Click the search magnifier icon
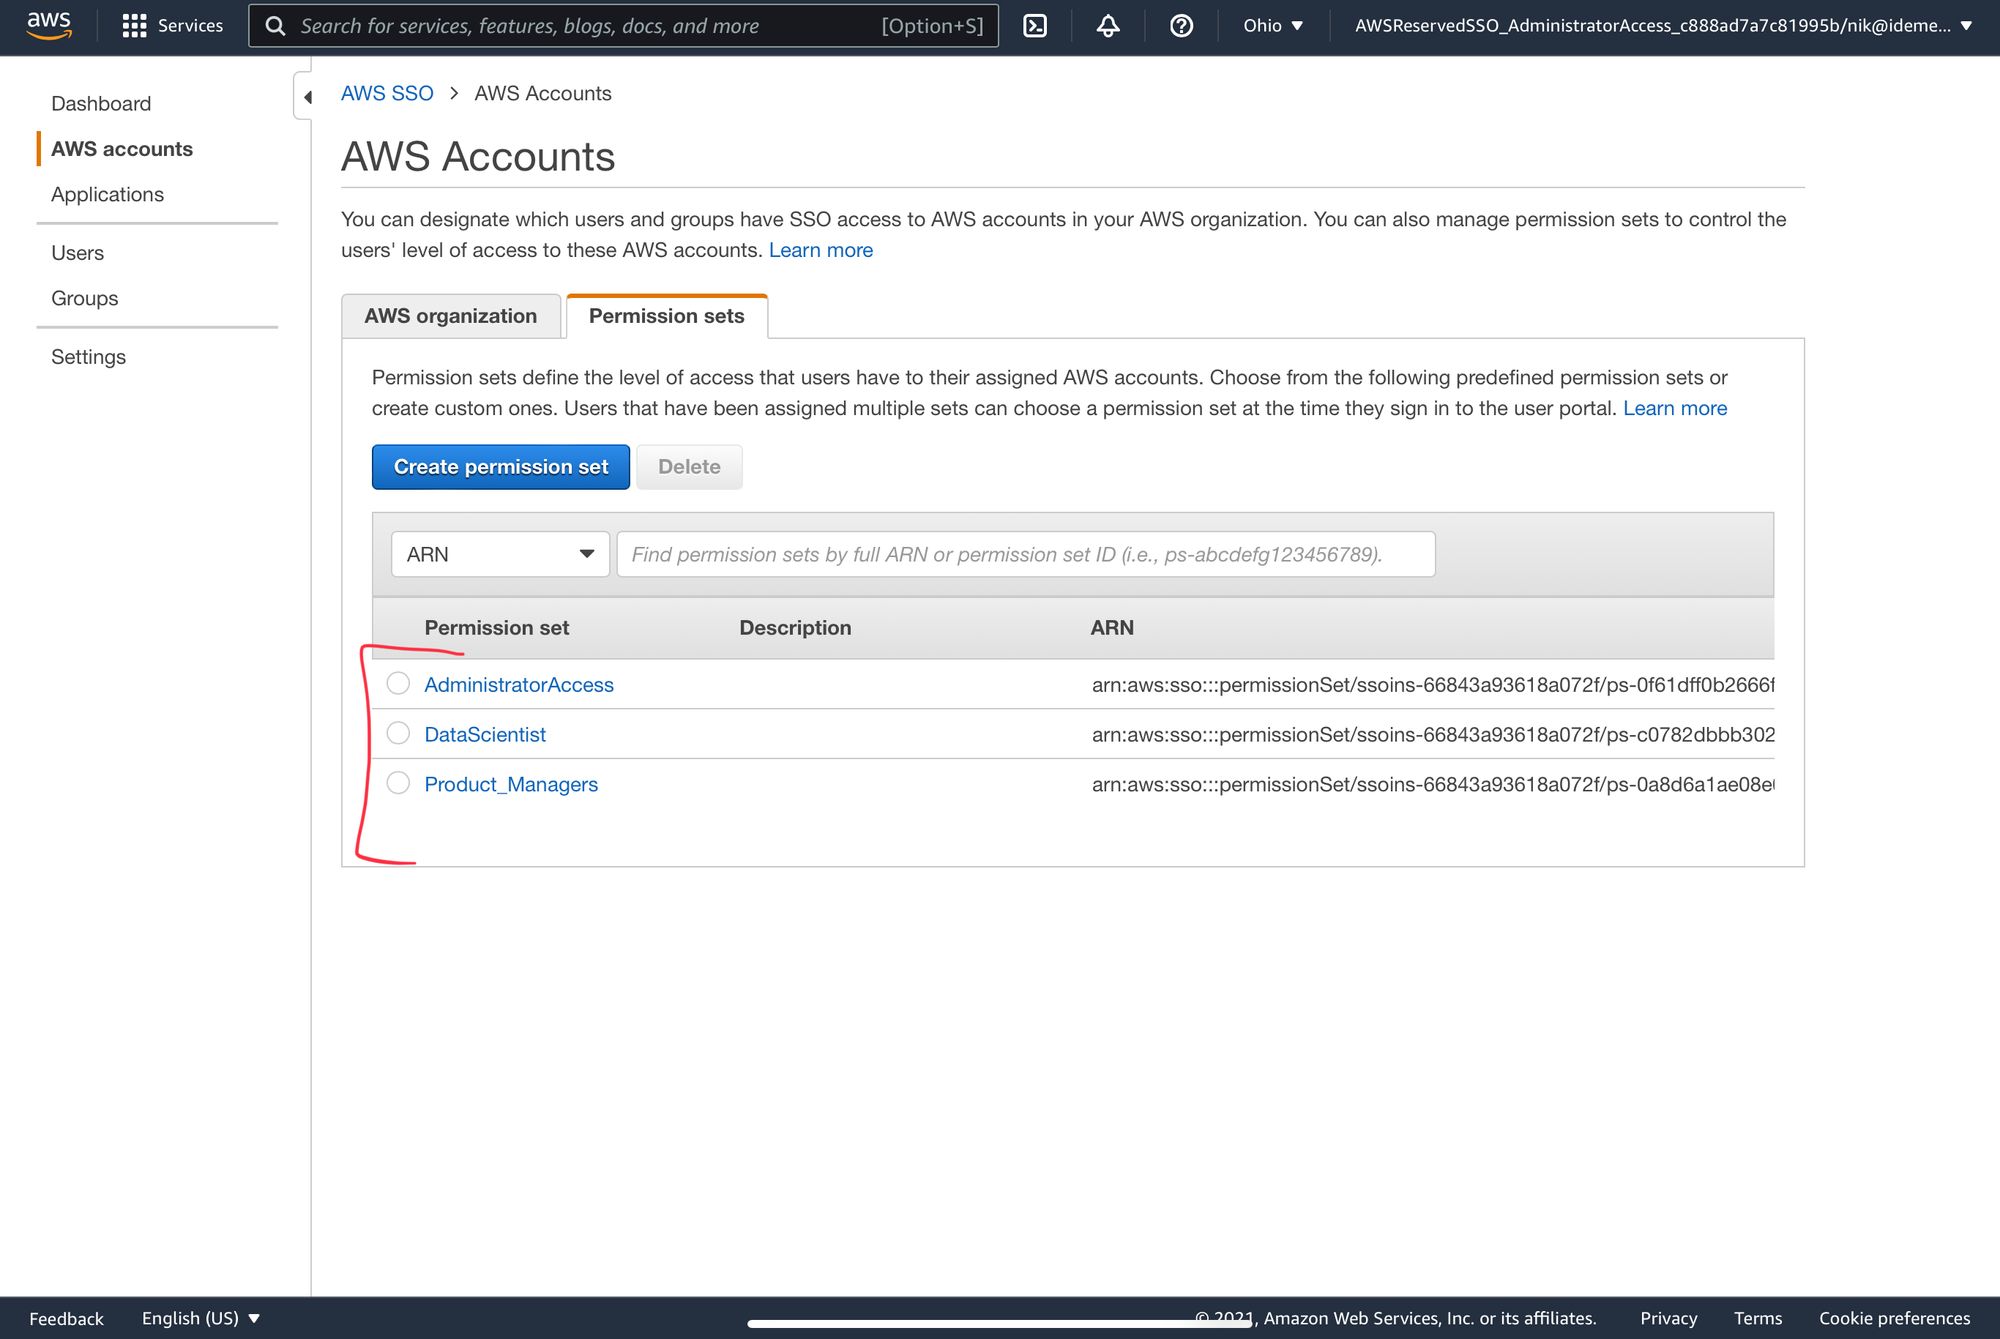Viewport: 2000px width, 1339px height. point(275,26)
